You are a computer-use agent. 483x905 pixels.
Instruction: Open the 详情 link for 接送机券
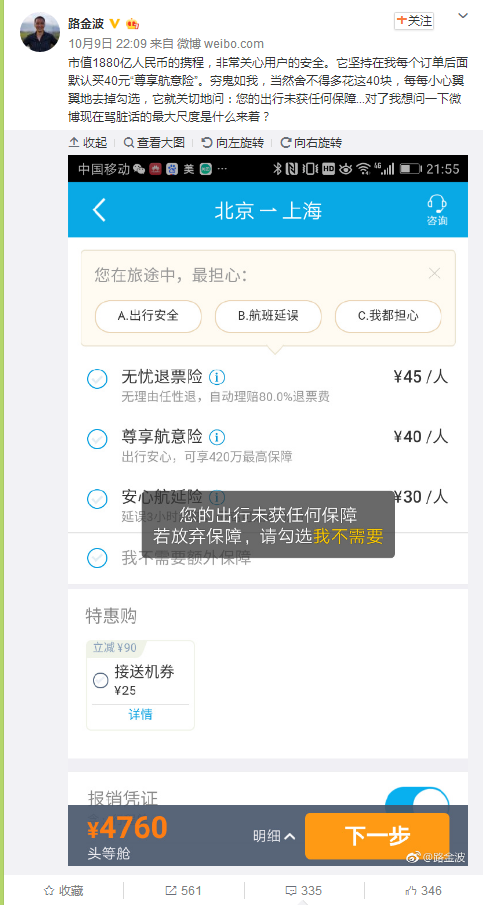(140, 715)
